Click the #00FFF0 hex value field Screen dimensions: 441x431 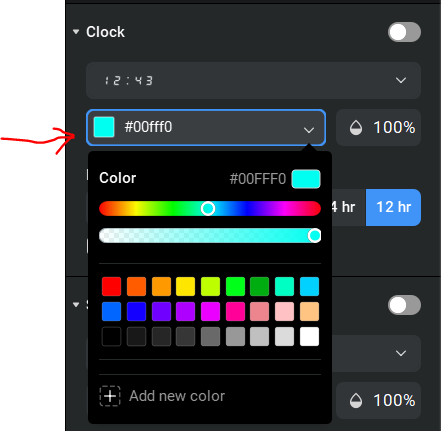point(258,179)
